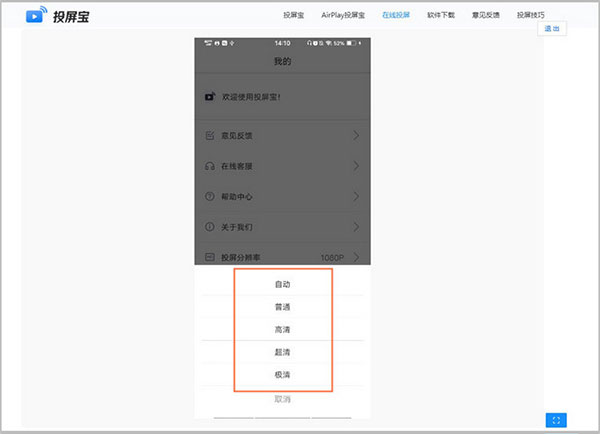Click the blue fullscreen icon button
This screenshot has width=600, height=434.
pyautogui.click(x=556, y=420)
